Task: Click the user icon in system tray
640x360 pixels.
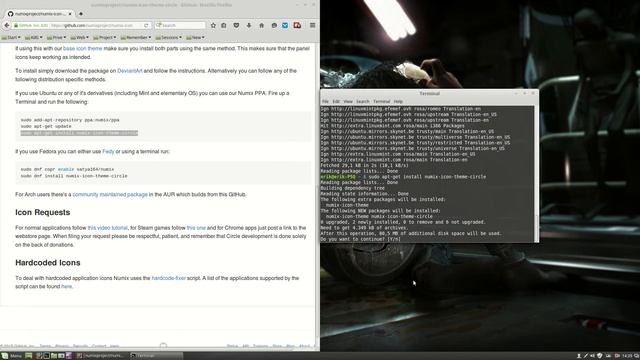Action: coord(579,356)
